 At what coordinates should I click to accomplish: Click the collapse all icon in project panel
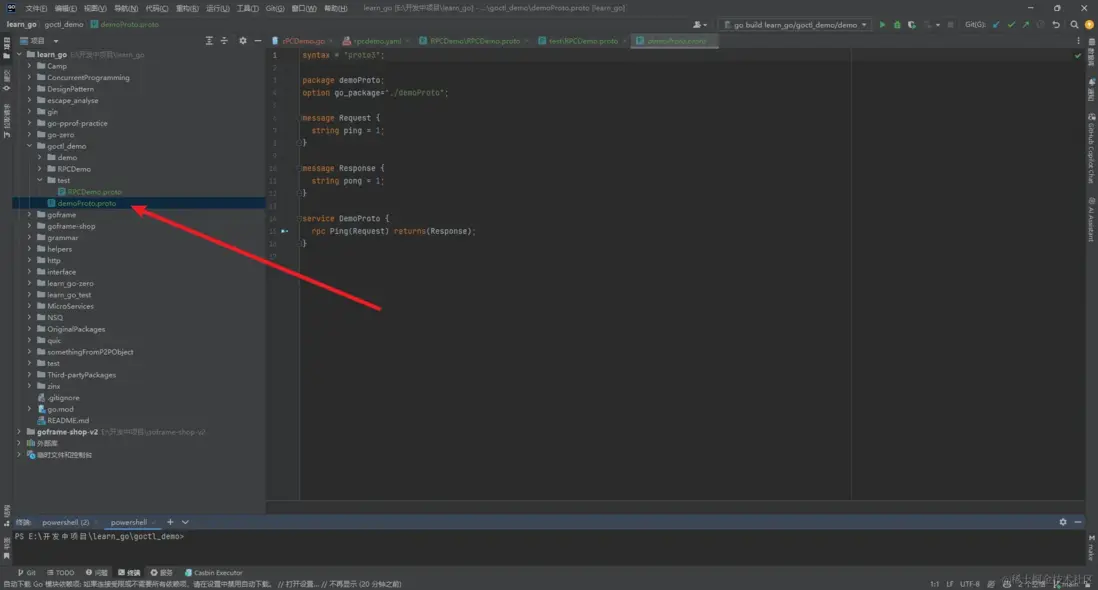(x=224, y=41)
